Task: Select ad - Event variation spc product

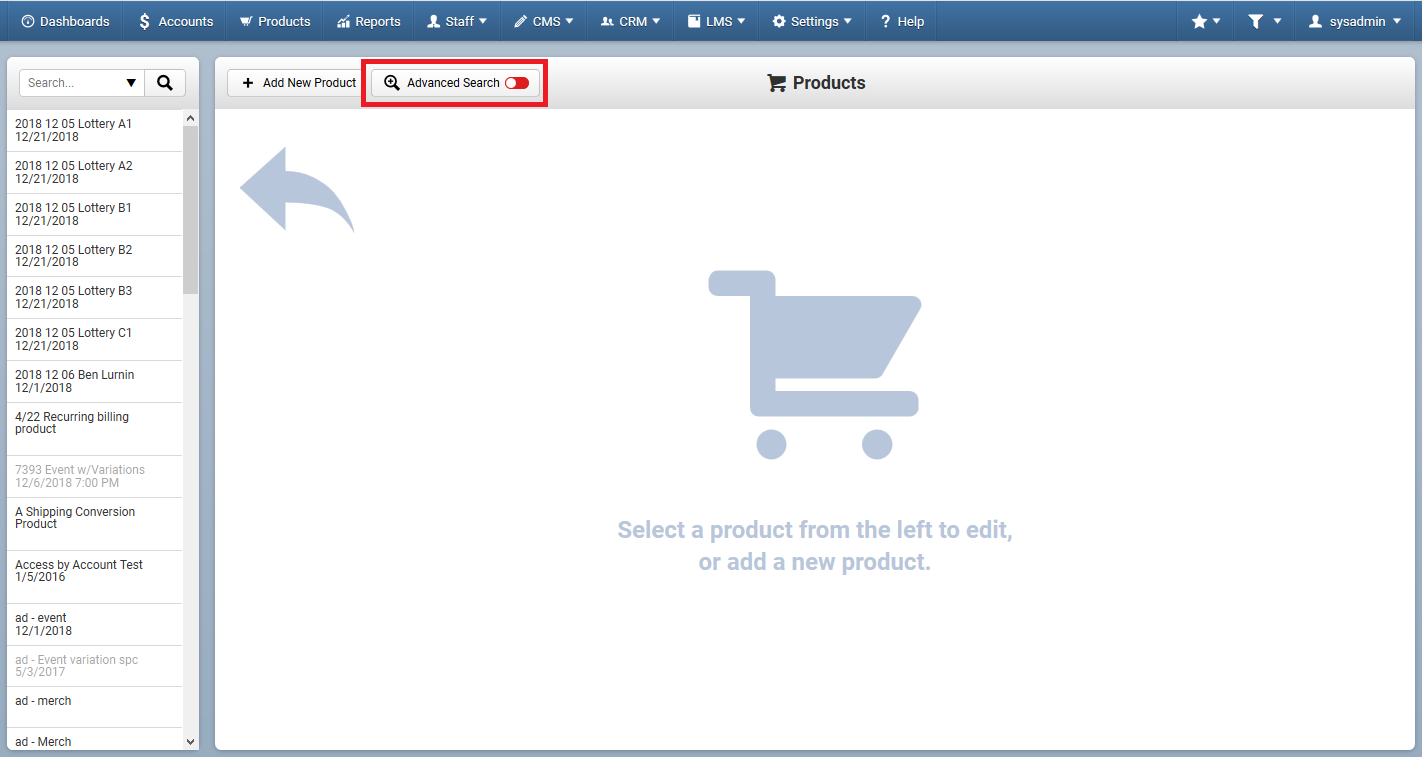Action: pyautogui.click(x=95, y=666)
